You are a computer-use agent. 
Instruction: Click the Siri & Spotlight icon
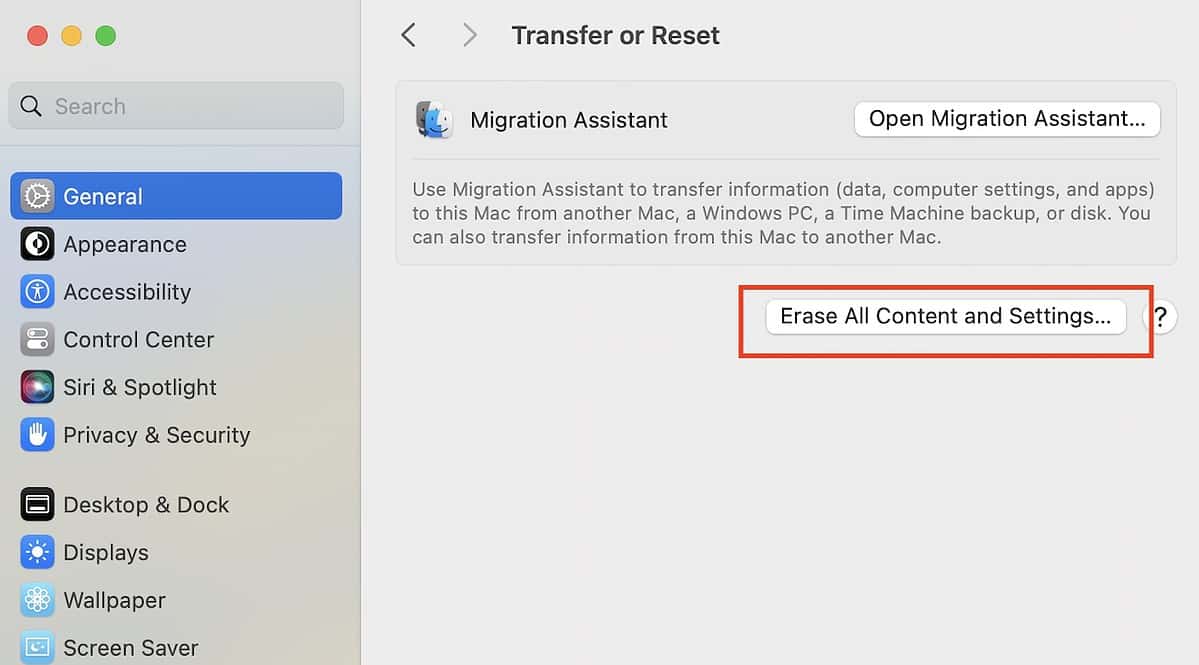click(x=38, y=387)
